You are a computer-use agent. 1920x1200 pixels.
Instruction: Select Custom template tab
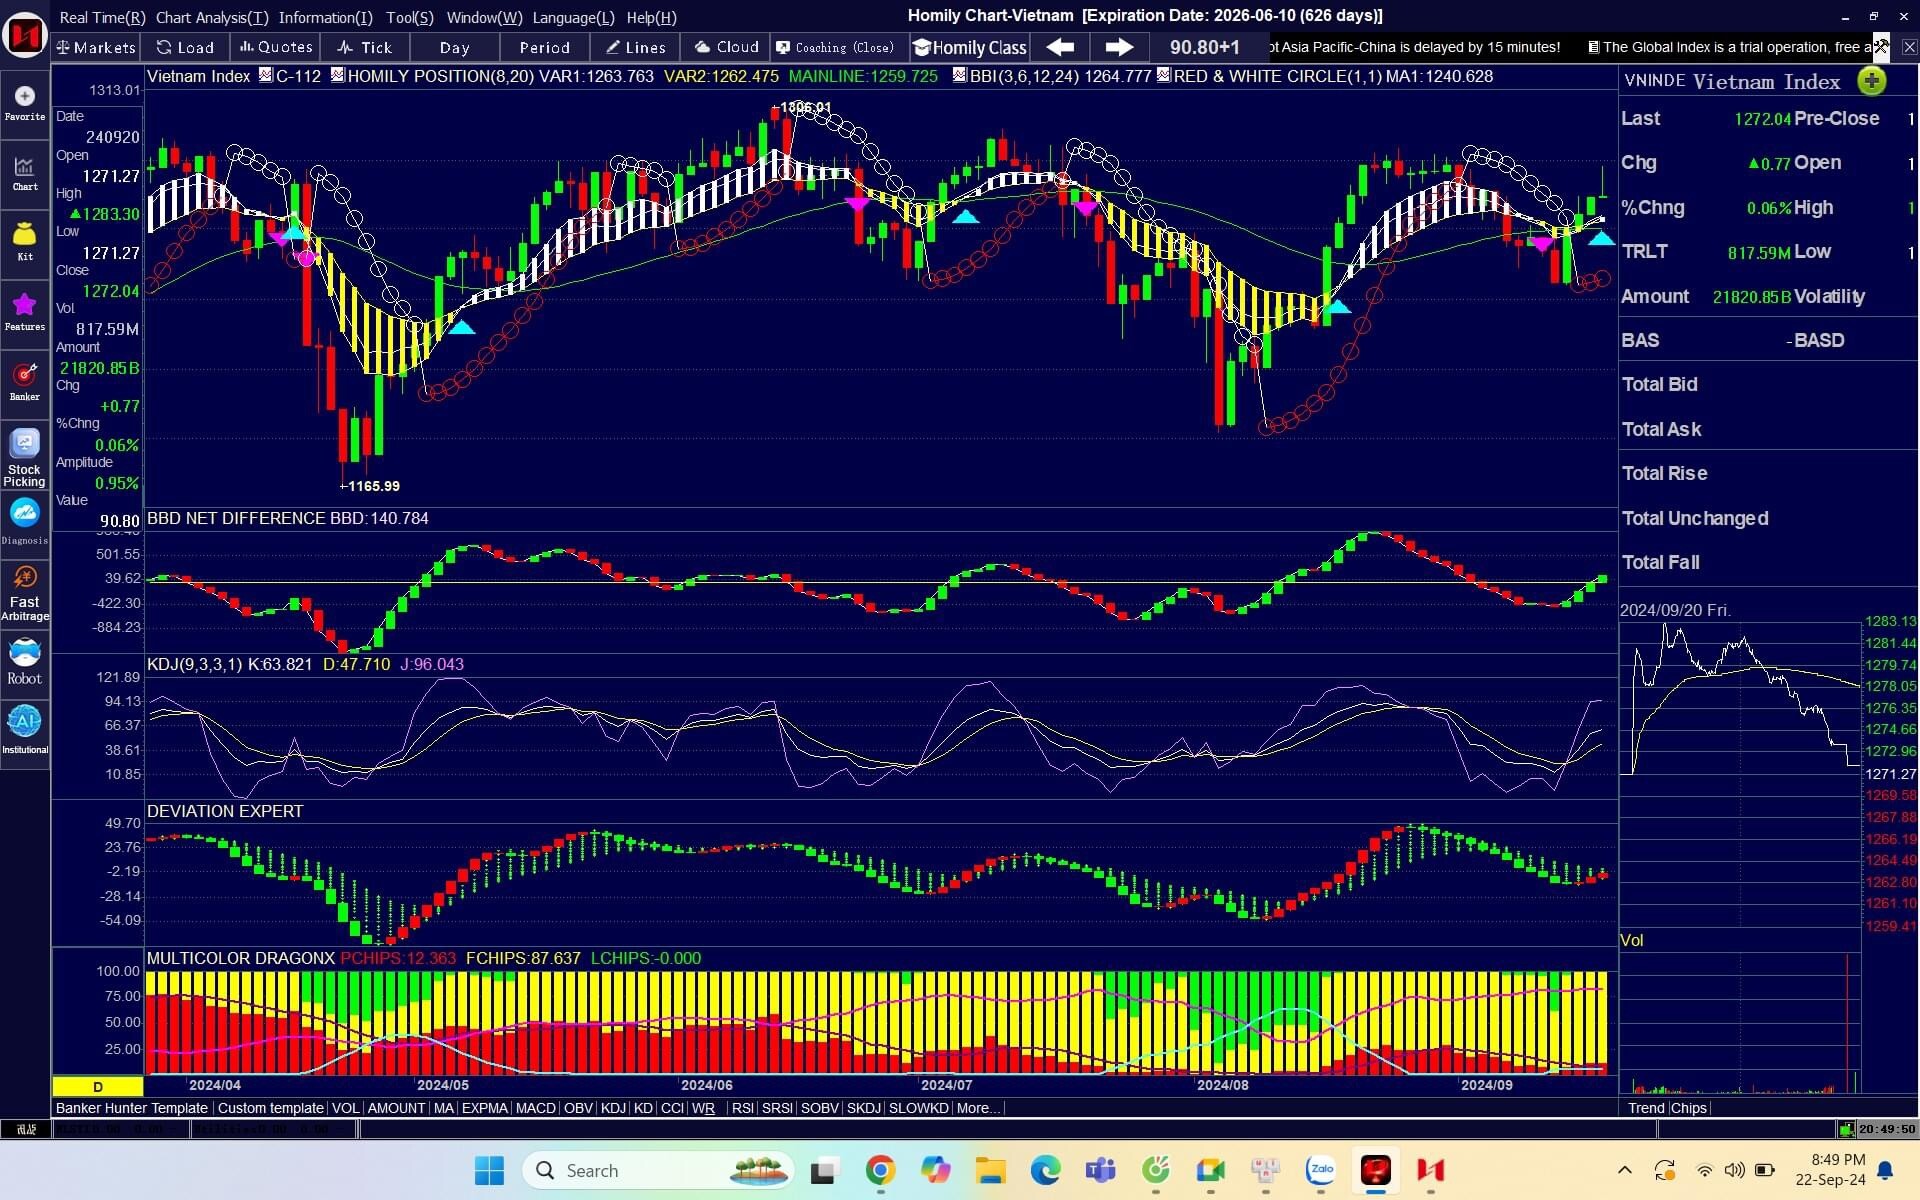coord(270,1108)
